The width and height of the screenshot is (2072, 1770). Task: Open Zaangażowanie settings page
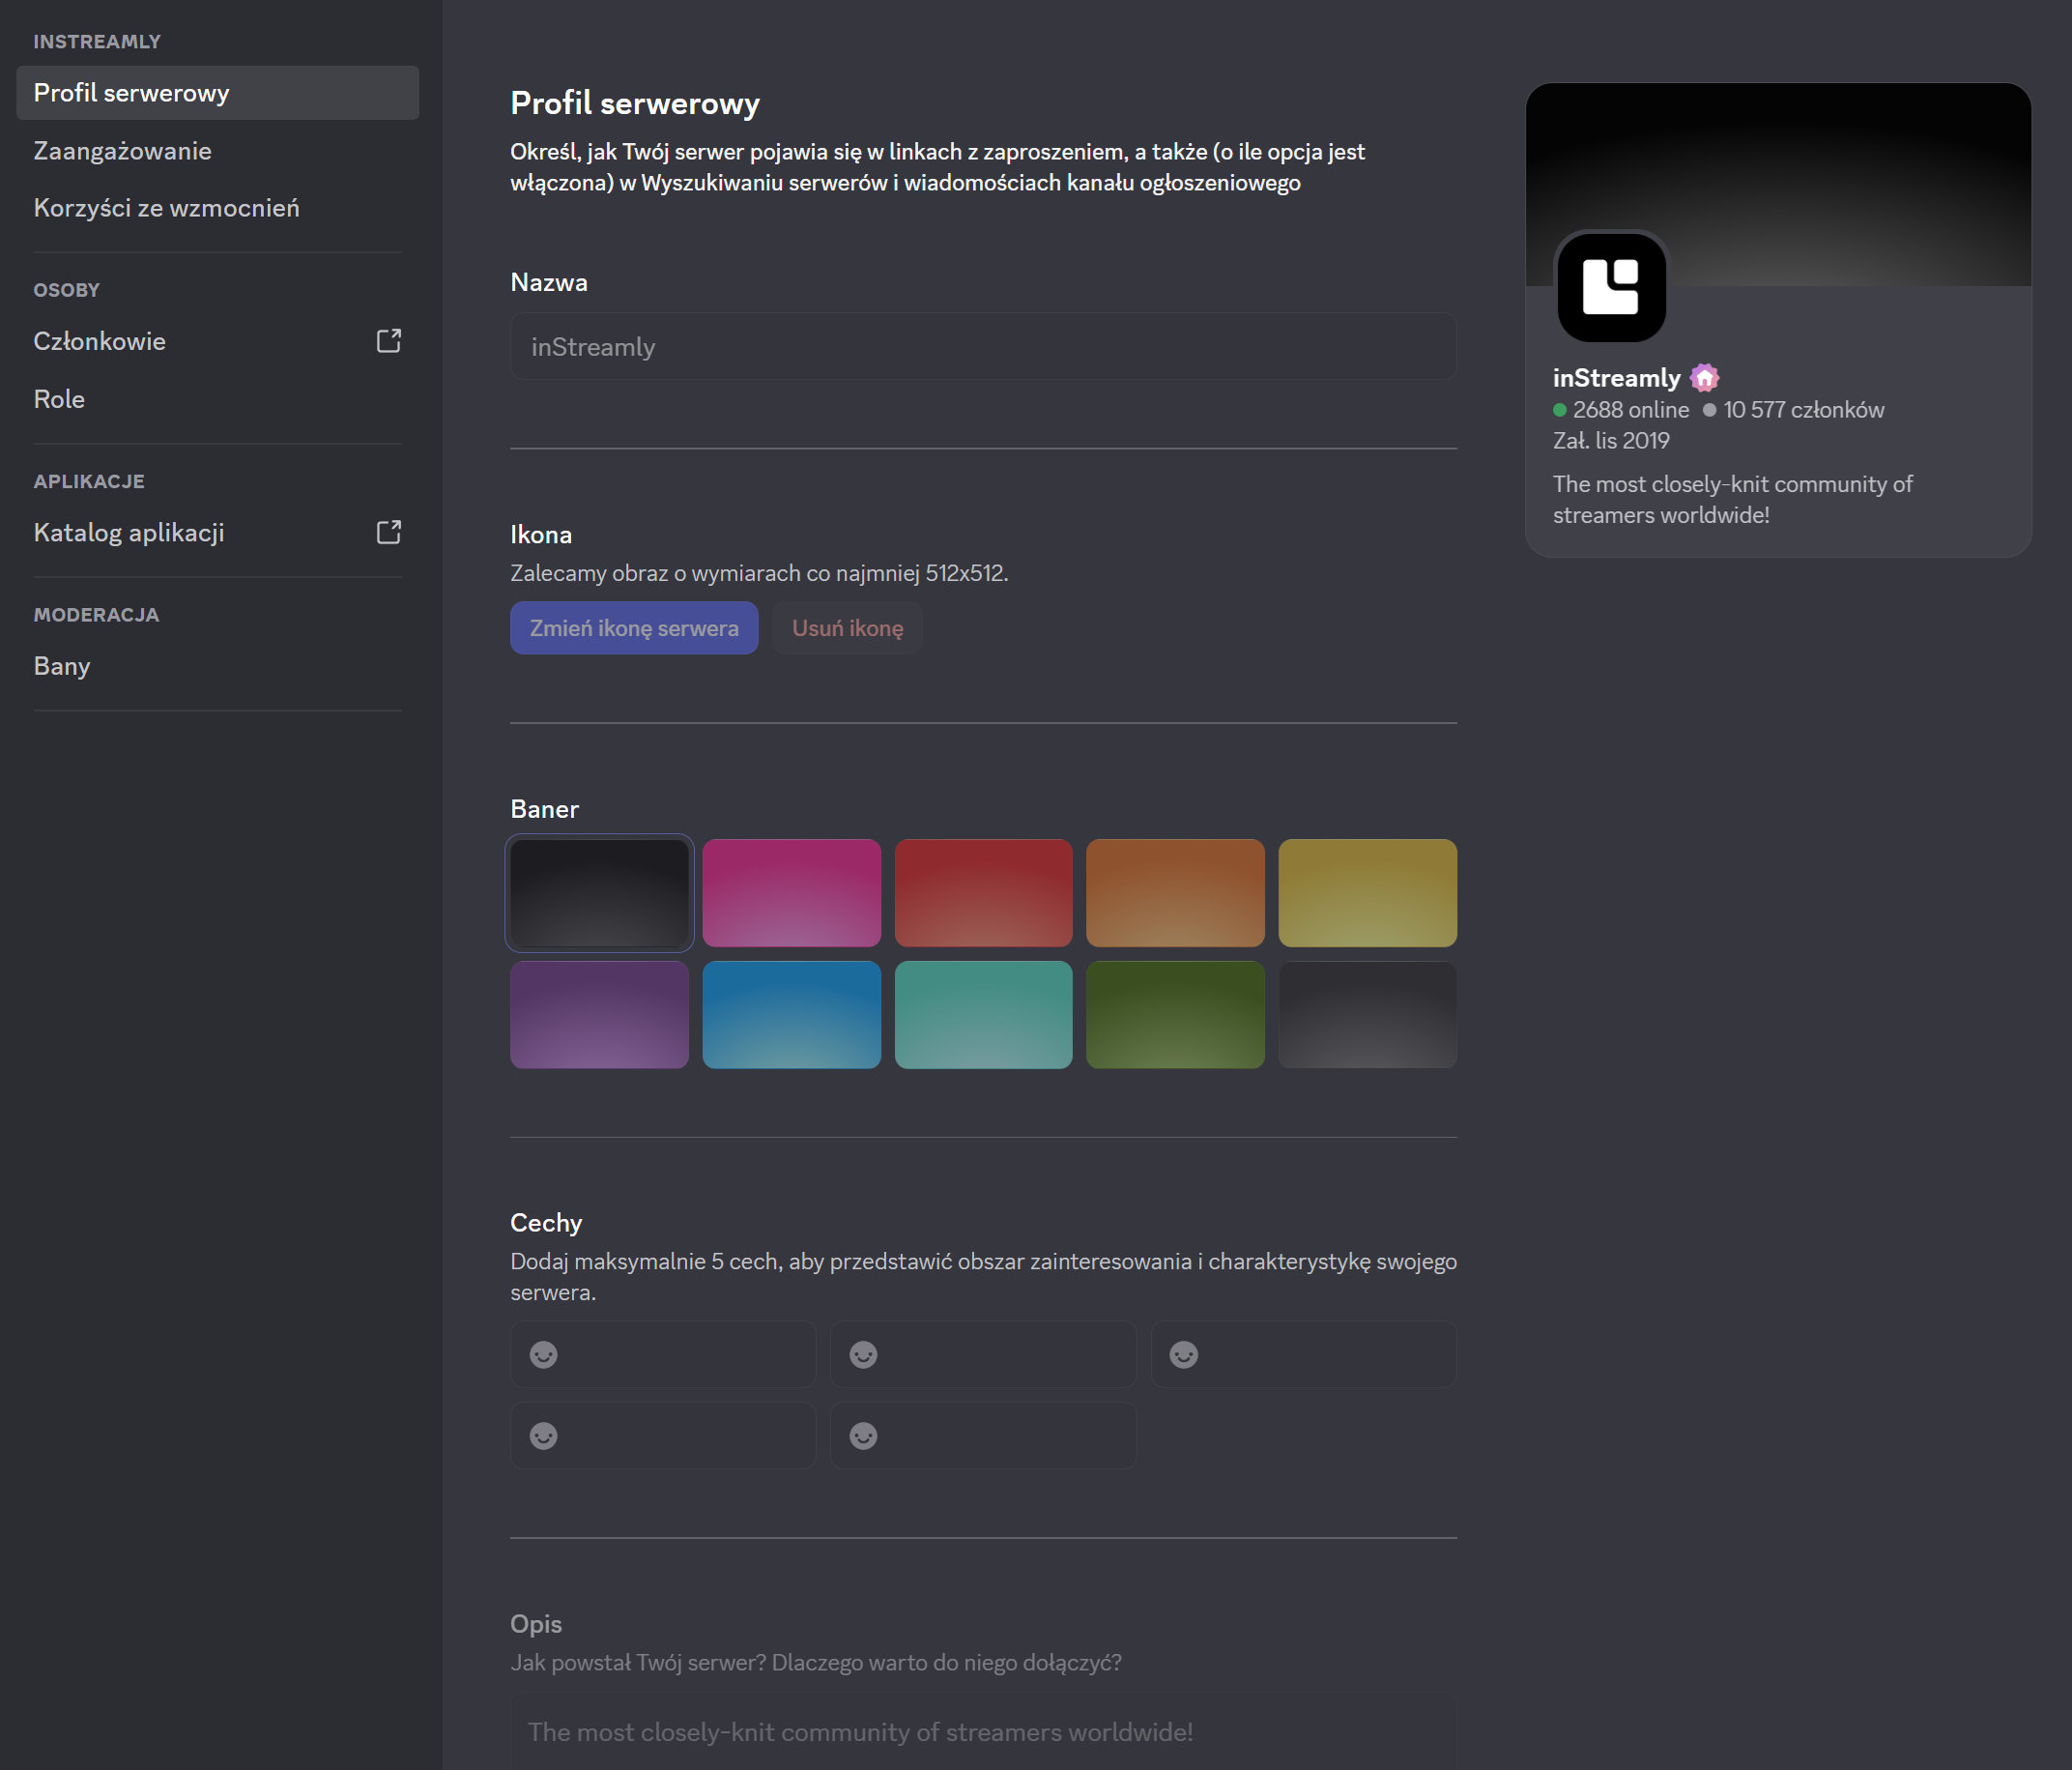[x=217, y=151]
